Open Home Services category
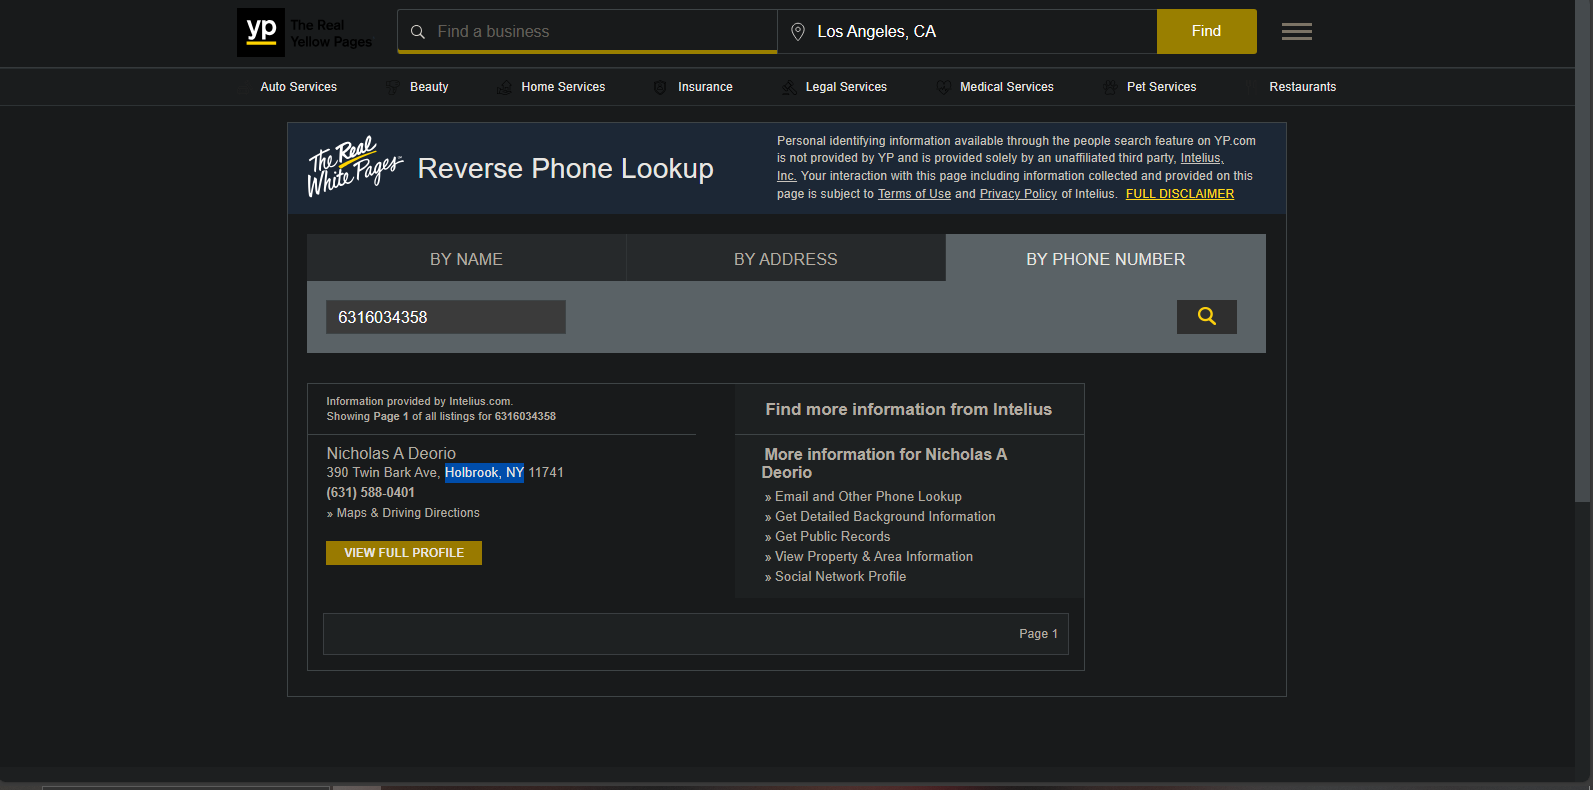Image resolution: width=1593 pixels, height=790 pixels. point(563,87)
